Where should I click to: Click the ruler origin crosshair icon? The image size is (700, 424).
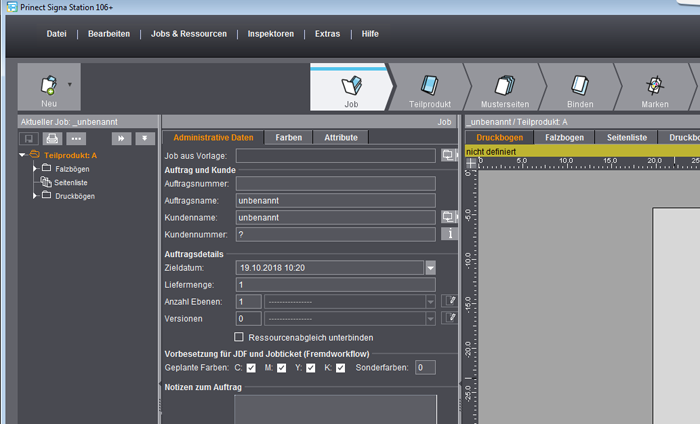tap(471, 163)
